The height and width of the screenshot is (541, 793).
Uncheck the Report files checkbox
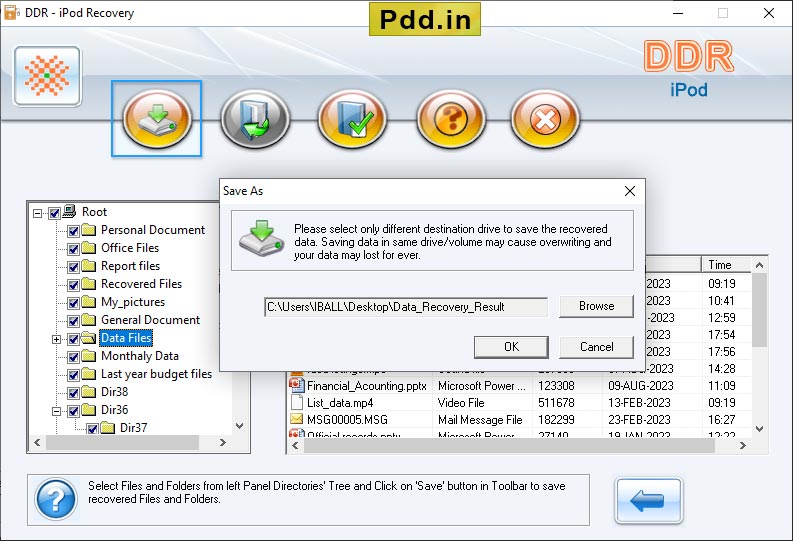73,267
